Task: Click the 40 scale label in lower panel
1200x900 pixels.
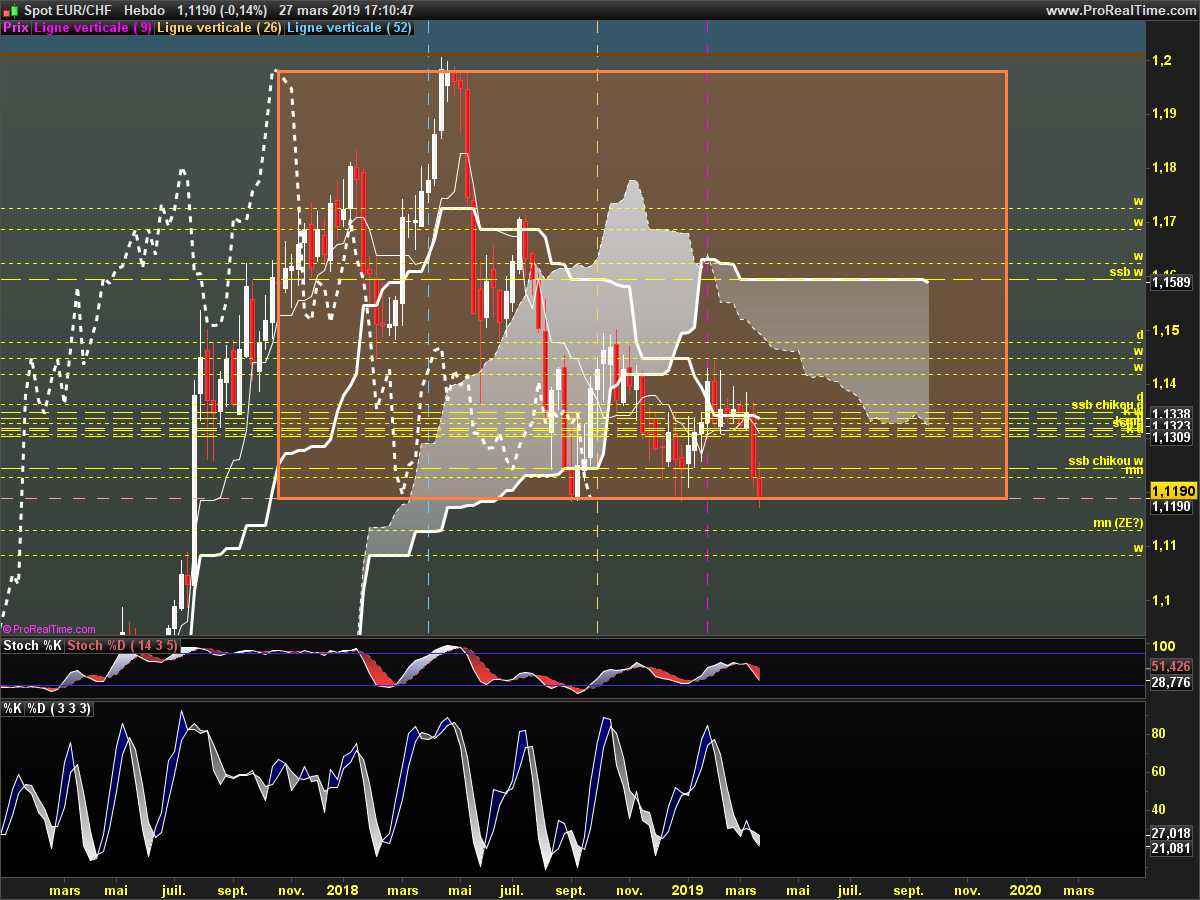Action: [x=1158, y=809]
